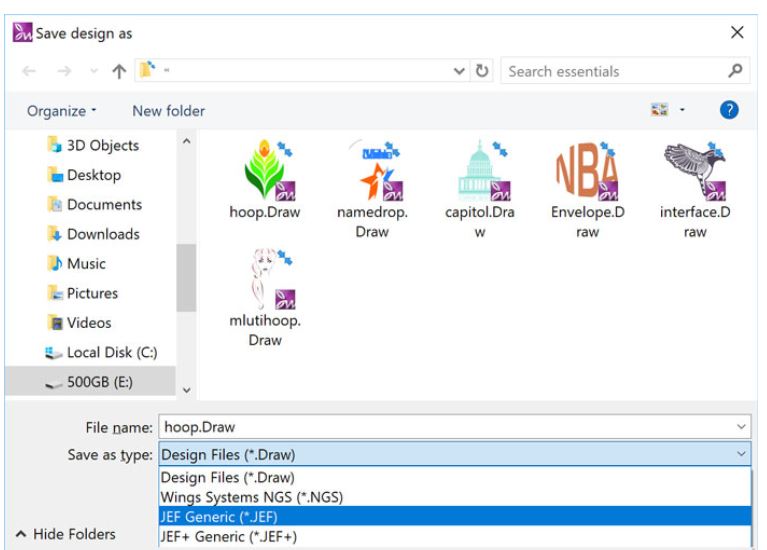
Task: Collapse folders with Hide Folders
Action: point(65,533)
